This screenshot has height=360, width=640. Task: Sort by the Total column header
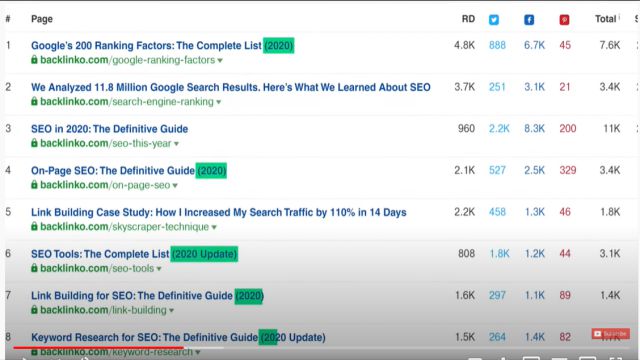click(605, 19)
